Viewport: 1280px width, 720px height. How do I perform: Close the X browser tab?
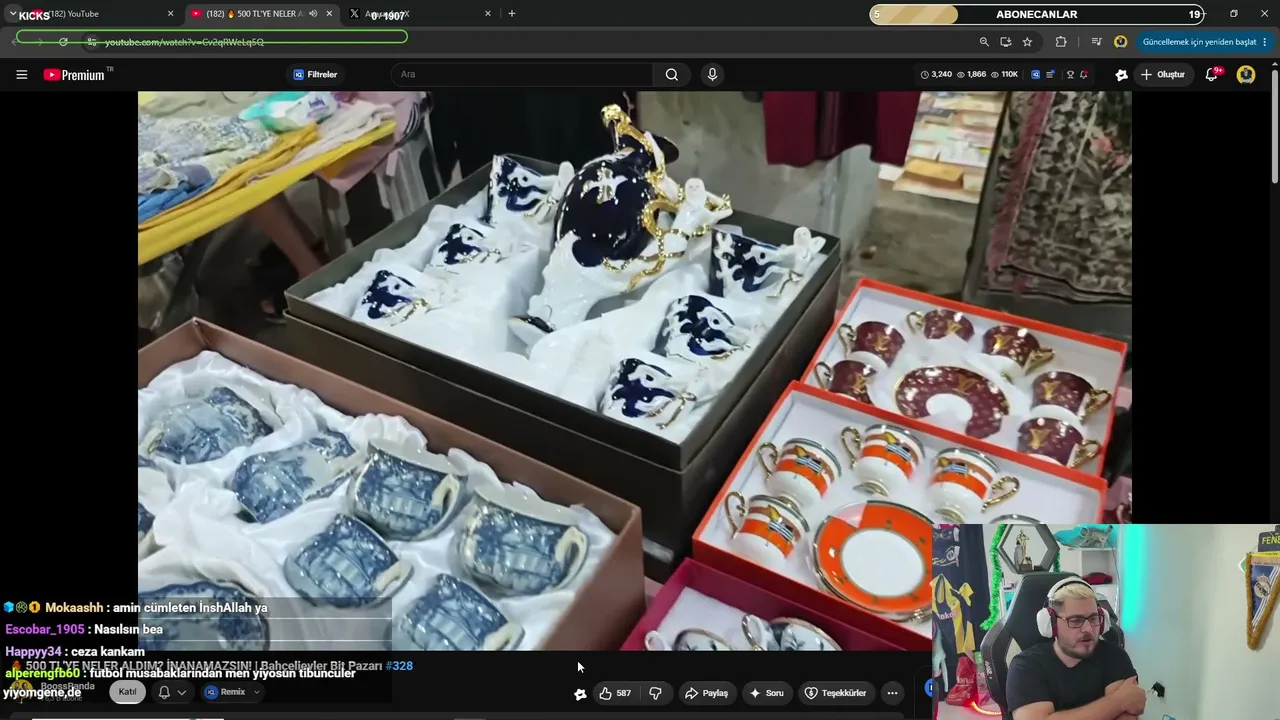point(488,14)
